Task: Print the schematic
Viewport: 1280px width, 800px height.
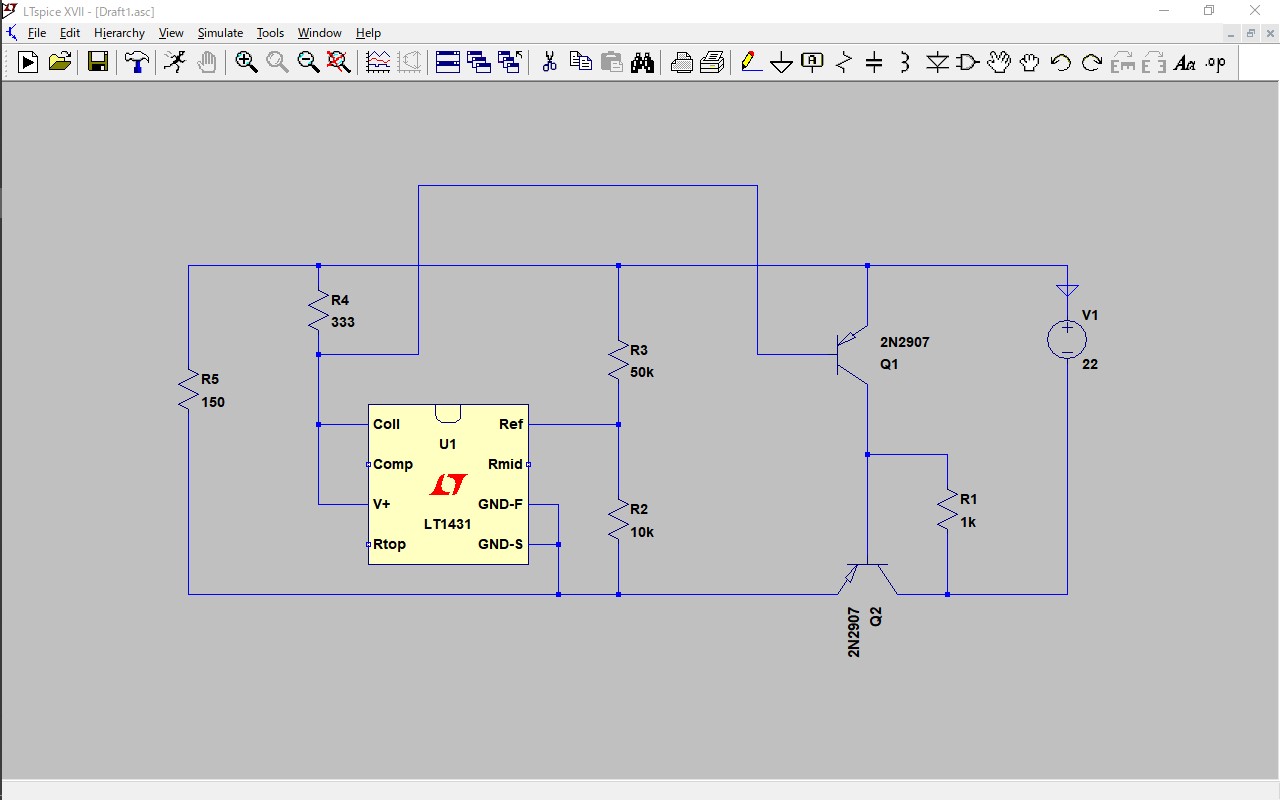Action: click(681, 62)
